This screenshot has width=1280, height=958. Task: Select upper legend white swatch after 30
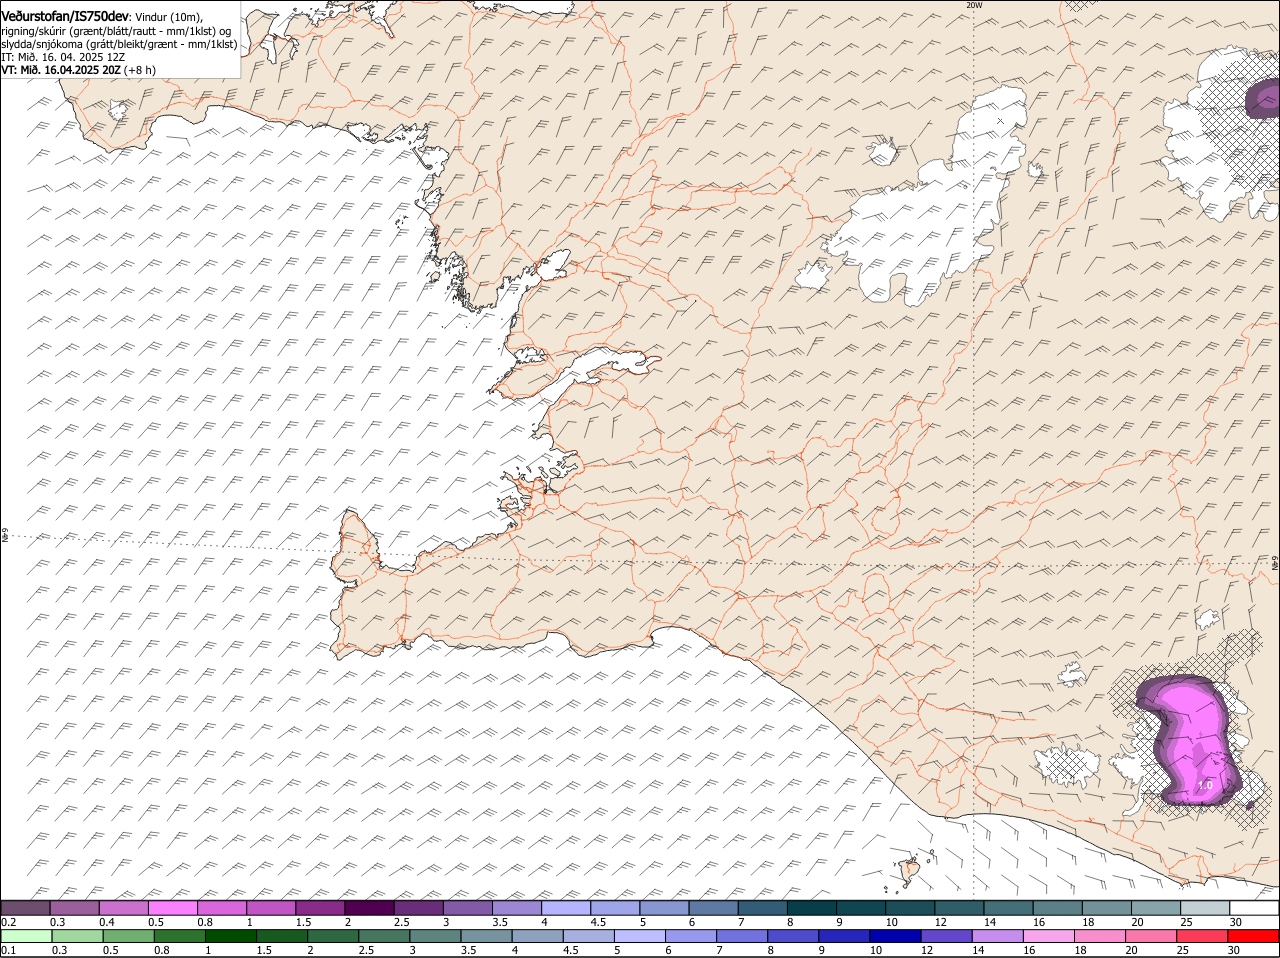pyautogui.click(x=1253, y=908)
